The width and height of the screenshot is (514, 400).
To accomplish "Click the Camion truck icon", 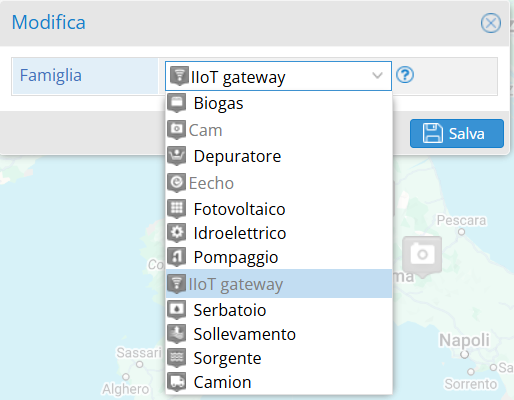I will tap(177, 382).
